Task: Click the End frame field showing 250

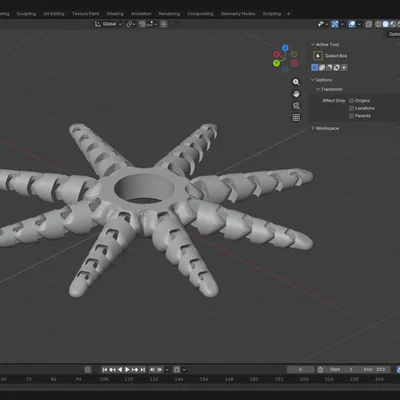Action: coord(374,369)
